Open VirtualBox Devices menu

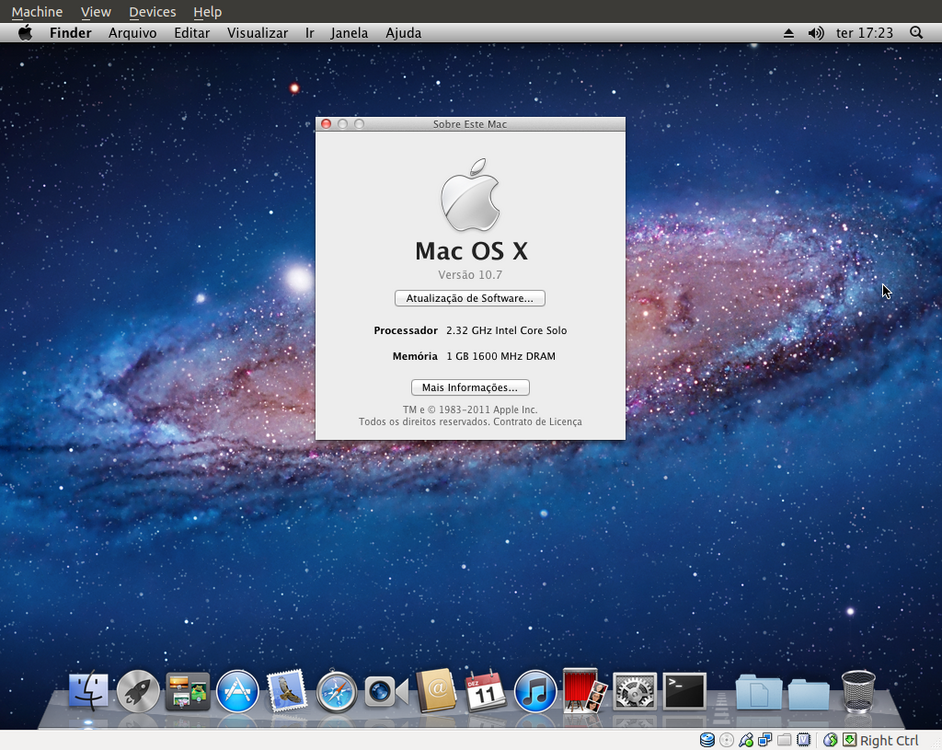click(x=152, y=12)
